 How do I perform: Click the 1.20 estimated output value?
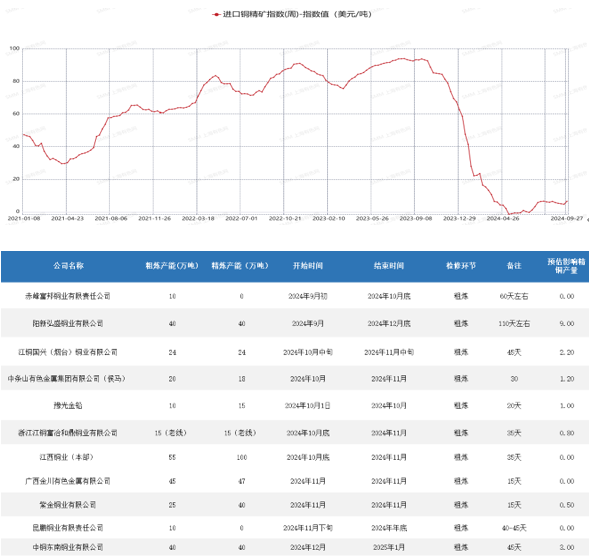click(566, 379)
